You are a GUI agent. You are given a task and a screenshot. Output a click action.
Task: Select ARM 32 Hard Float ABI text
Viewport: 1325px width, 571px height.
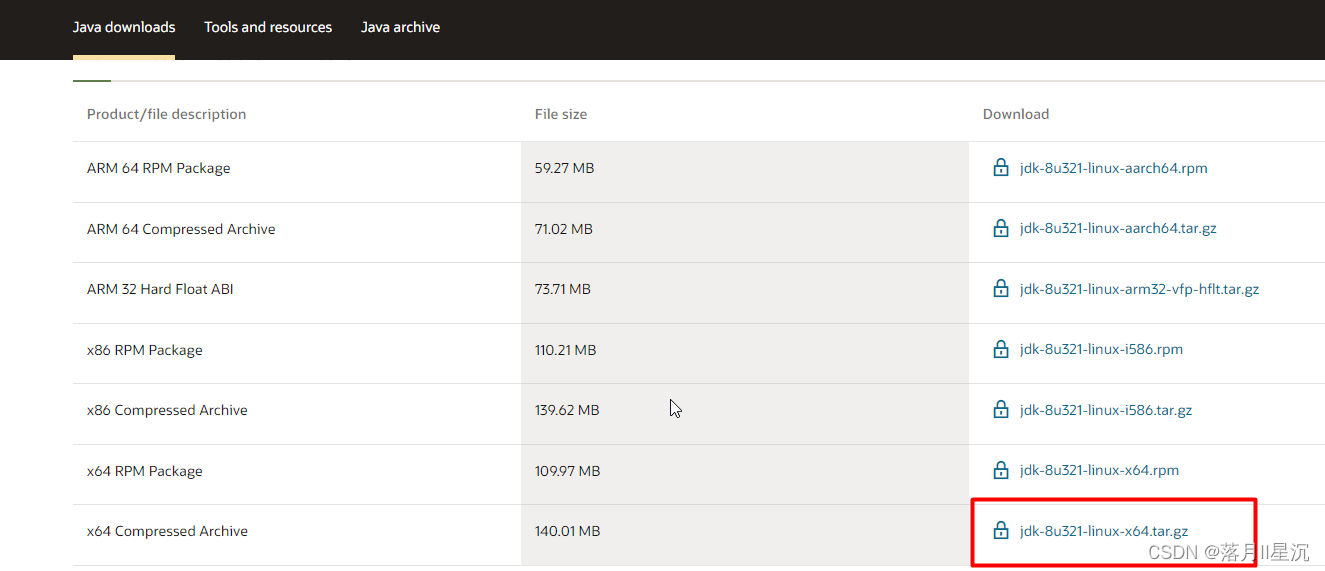point(160,289)
